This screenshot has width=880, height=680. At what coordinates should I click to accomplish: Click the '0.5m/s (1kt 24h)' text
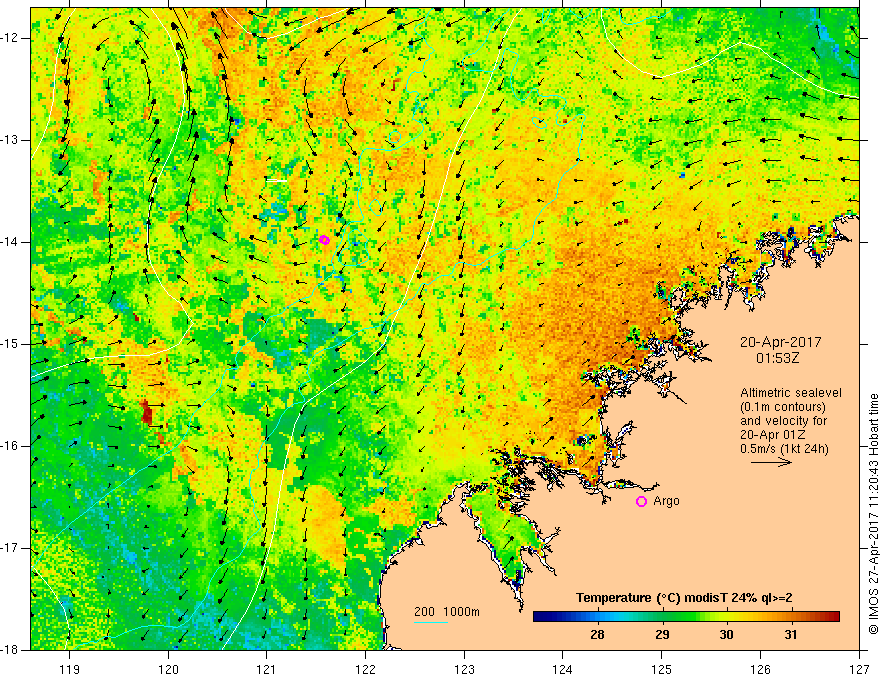click(x=784, y=449)
